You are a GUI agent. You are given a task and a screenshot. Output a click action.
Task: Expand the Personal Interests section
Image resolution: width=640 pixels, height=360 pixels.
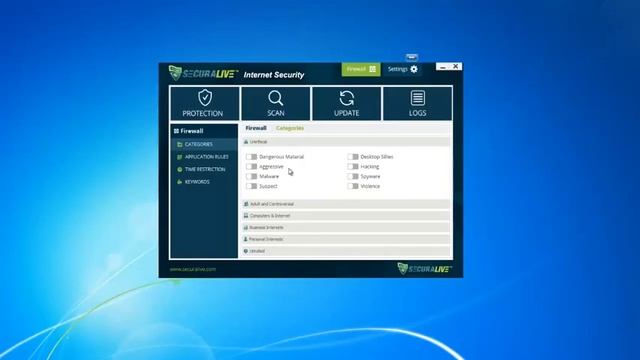pyautogui.click(x=346, y=239)
